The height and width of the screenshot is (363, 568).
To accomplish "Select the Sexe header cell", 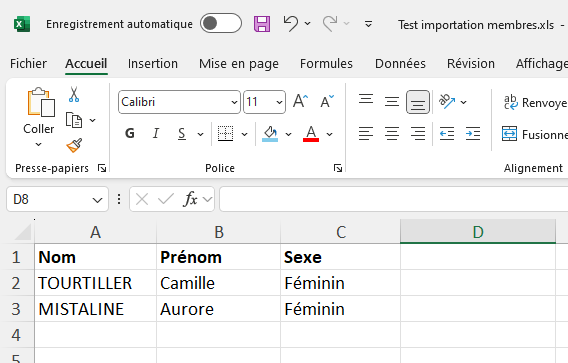I will pos(340,257).
